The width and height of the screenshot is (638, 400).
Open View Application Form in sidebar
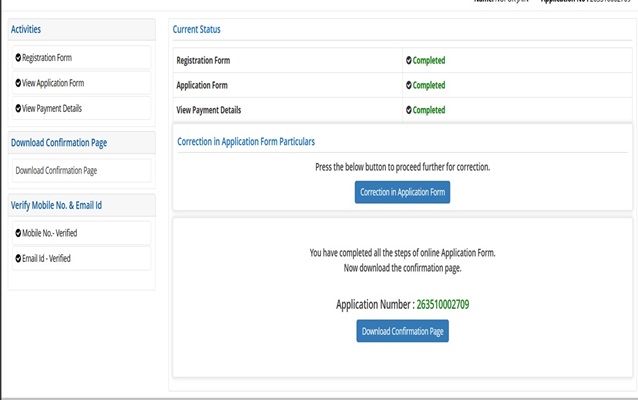click(55, 83)
